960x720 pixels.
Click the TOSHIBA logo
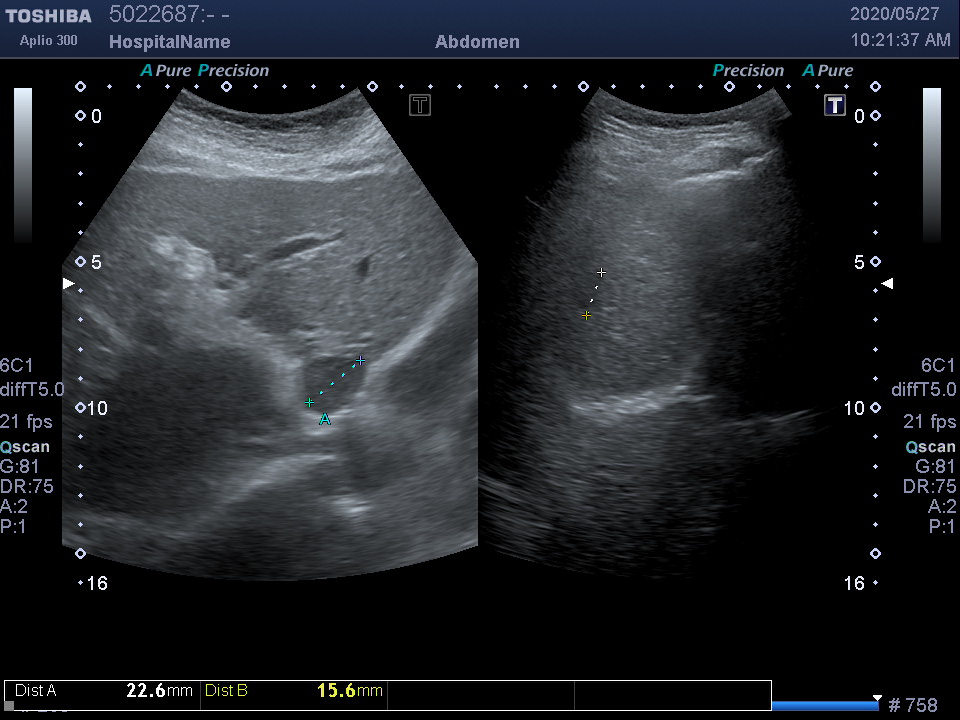coord(48,16)
